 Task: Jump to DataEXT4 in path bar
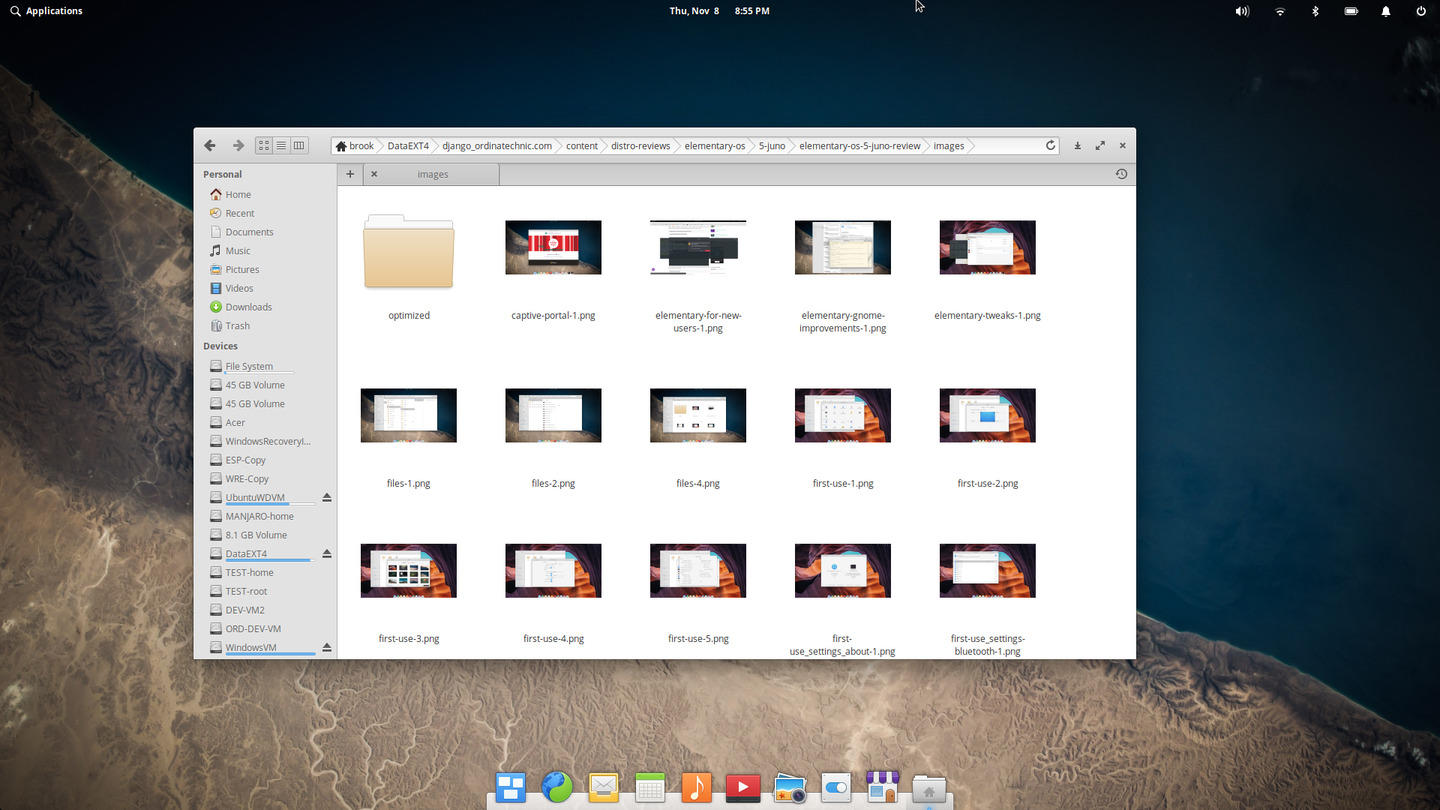(408, 146)
